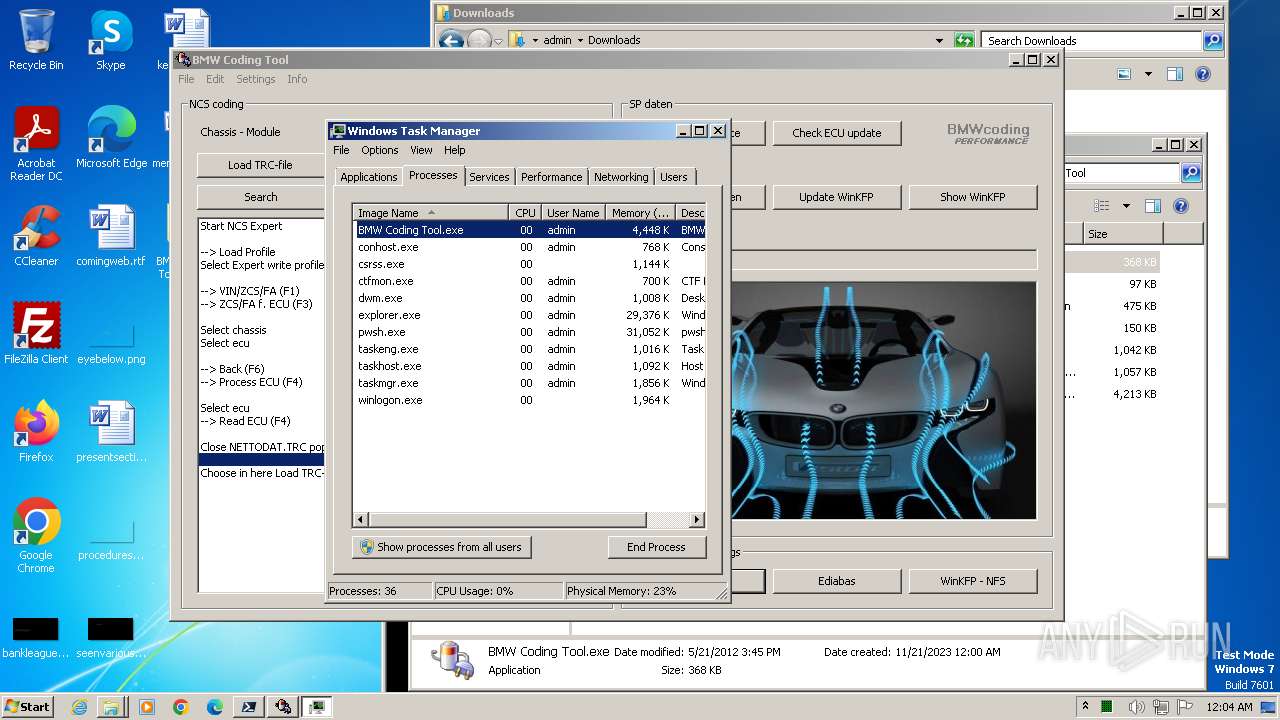Image resolution: width=1280 pixels, height=720 pixels.
Task: Click Show processes from all users
Action: pos(441,547)
